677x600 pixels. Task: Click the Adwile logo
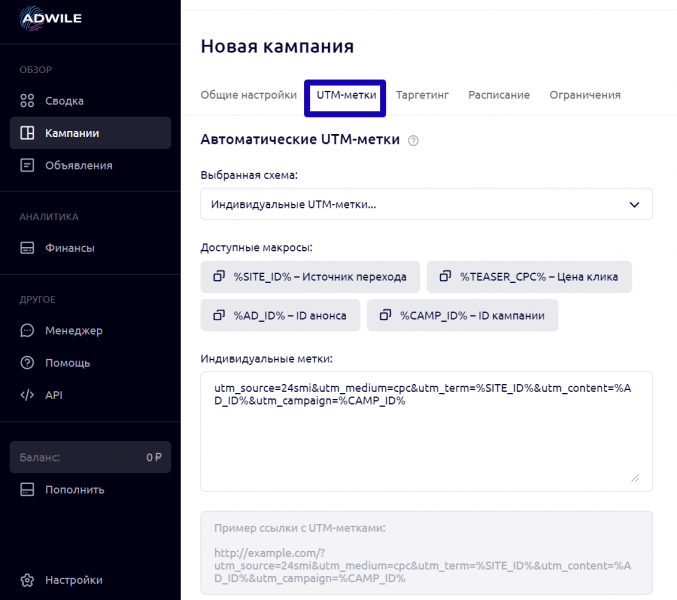[x=51, y=18]
